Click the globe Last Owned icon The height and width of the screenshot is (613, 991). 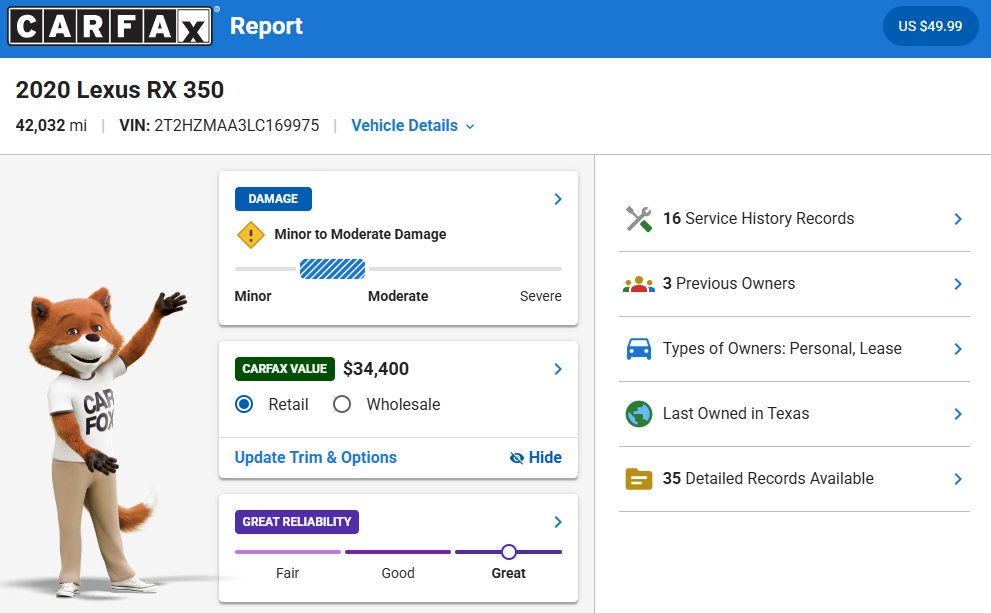click(x=639, y=414)
